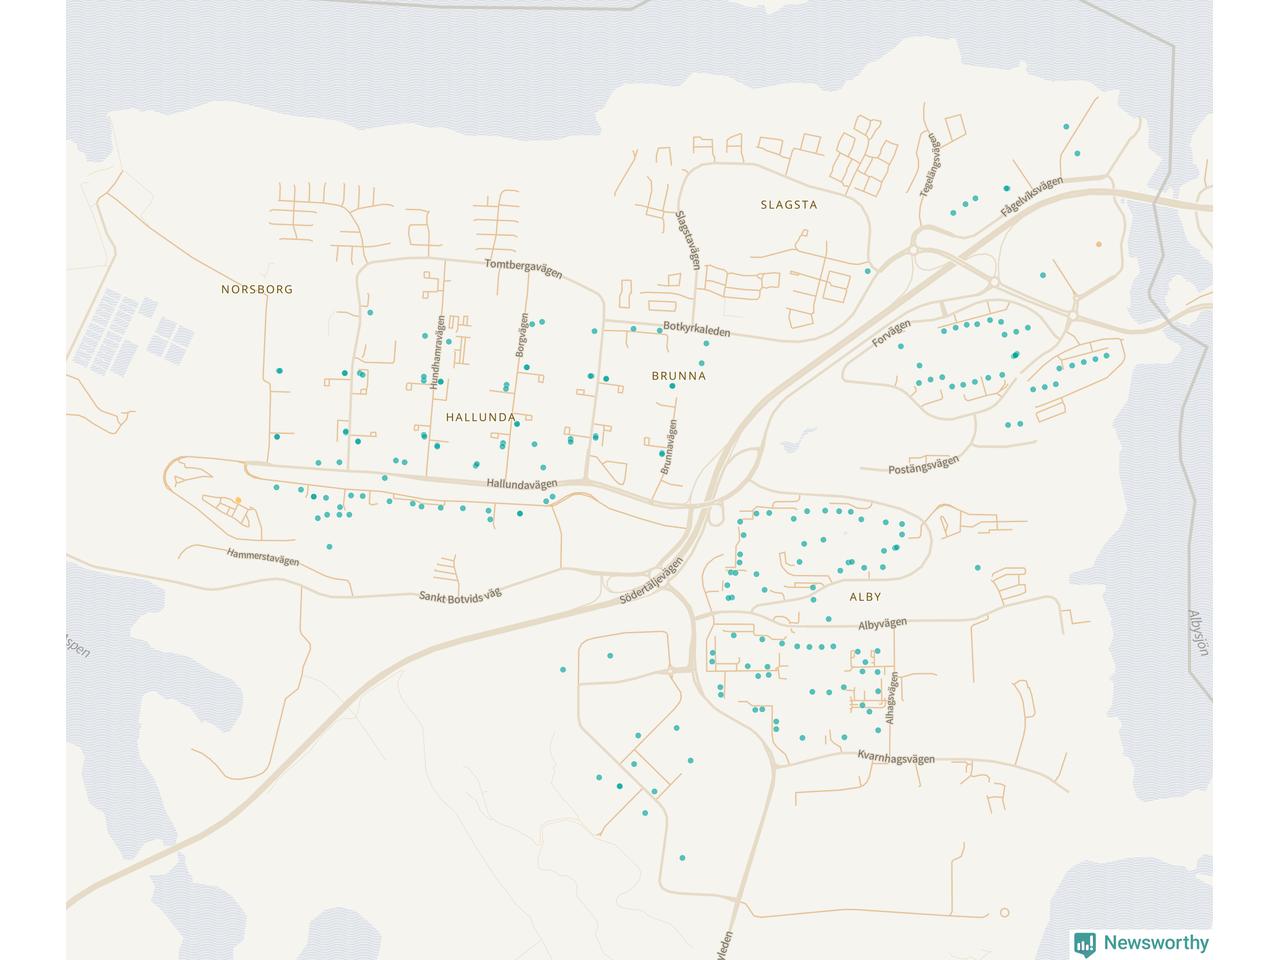Viewport: 1280px width, 960px height.
Task: Click the Hammerstavägen road label
Action: coord(262,557)
